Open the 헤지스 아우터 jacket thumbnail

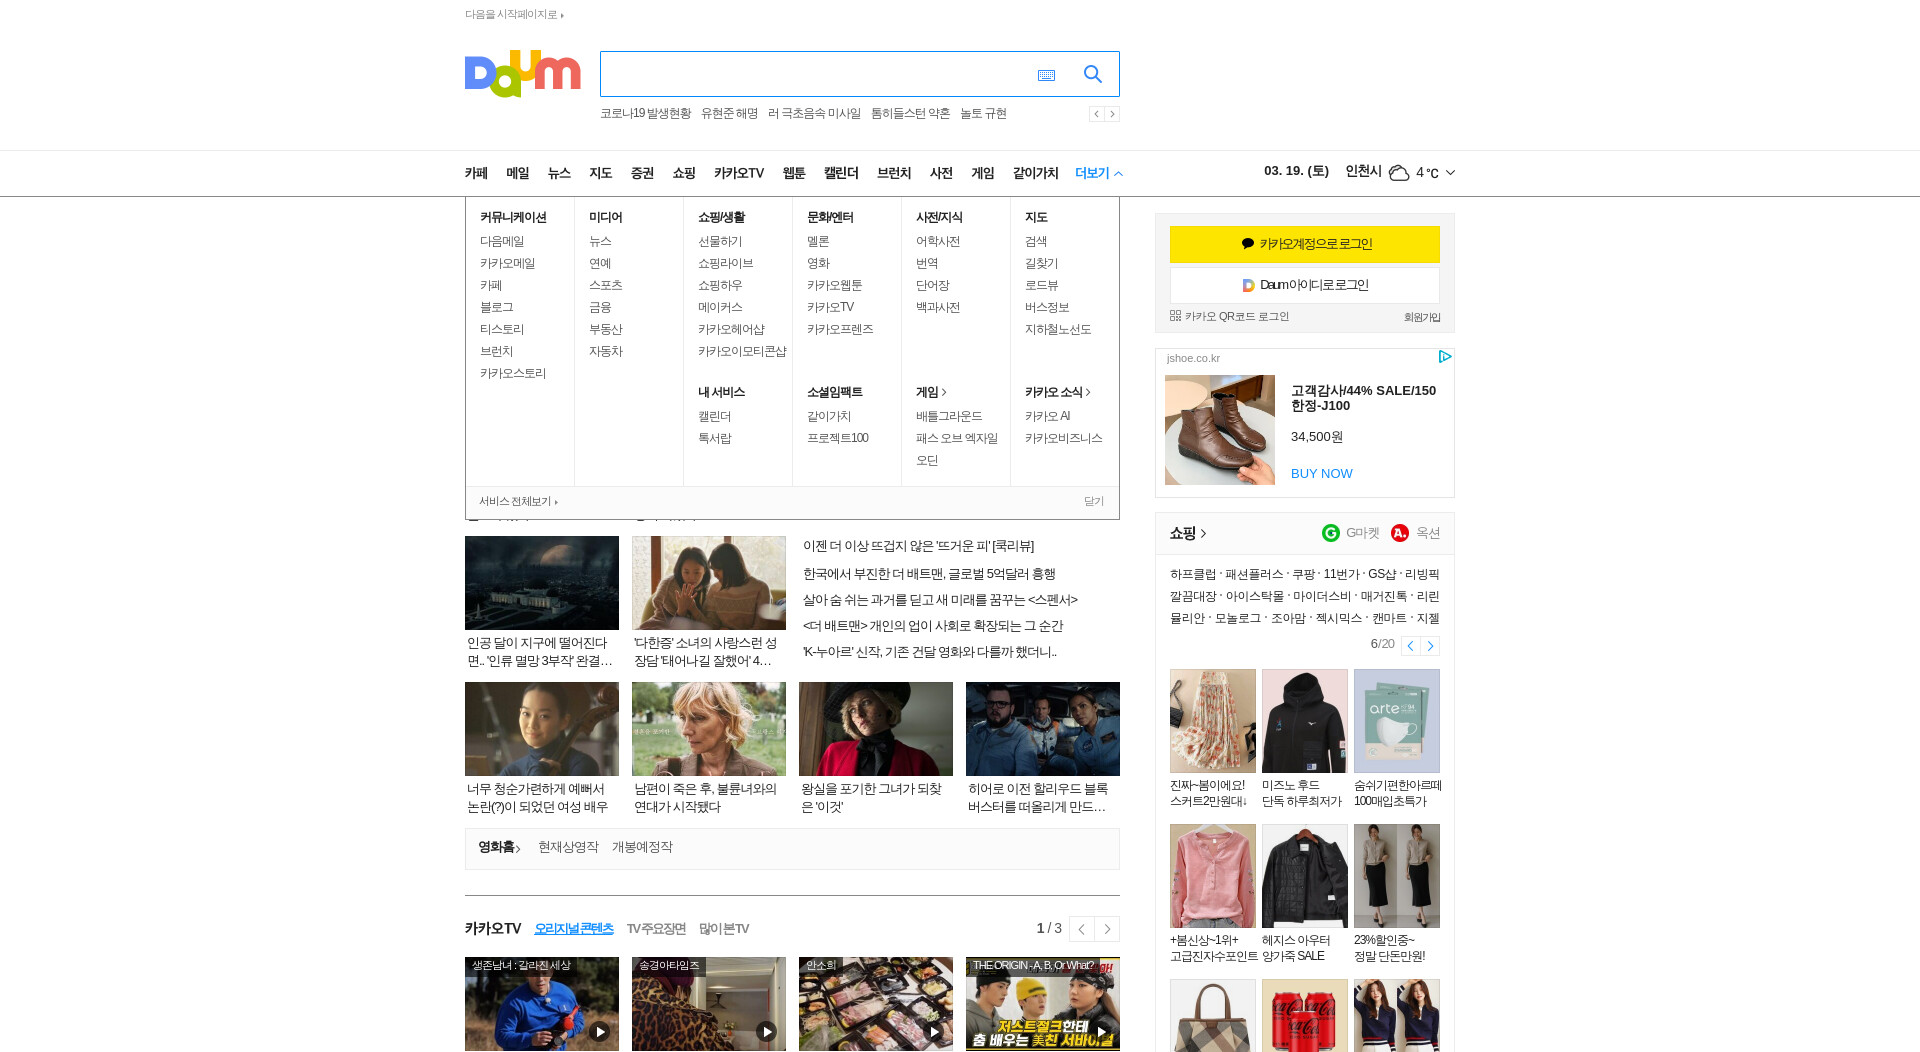point(1305,876)
